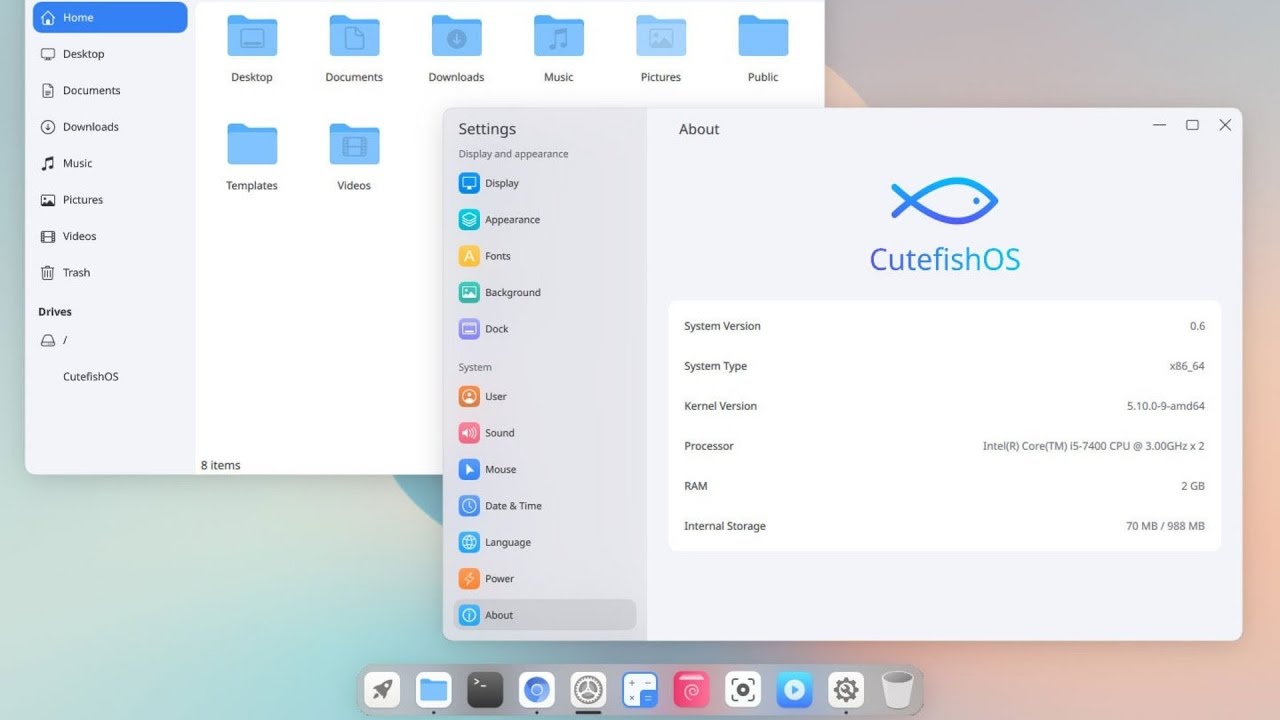Viewport: 1280px width, 720px height.
Task: Open the steering wheel dock icon
Action: click(588, 690)
